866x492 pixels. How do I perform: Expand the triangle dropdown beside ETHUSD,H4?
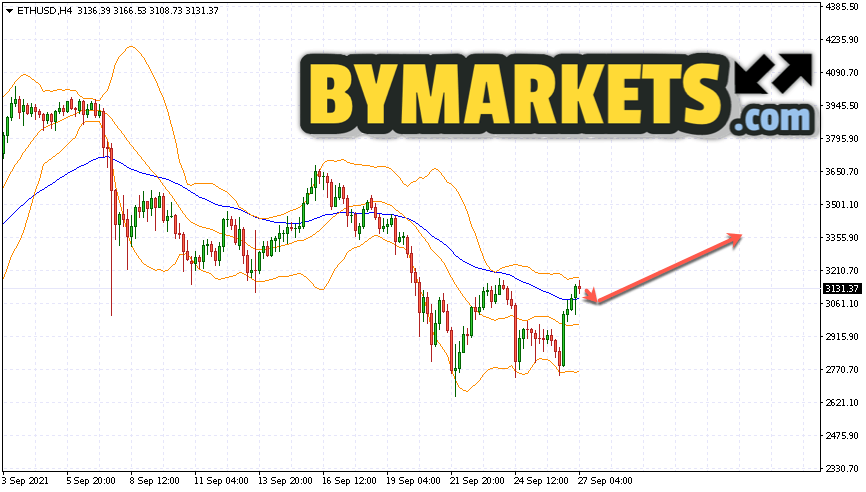[x=9, y=10]
